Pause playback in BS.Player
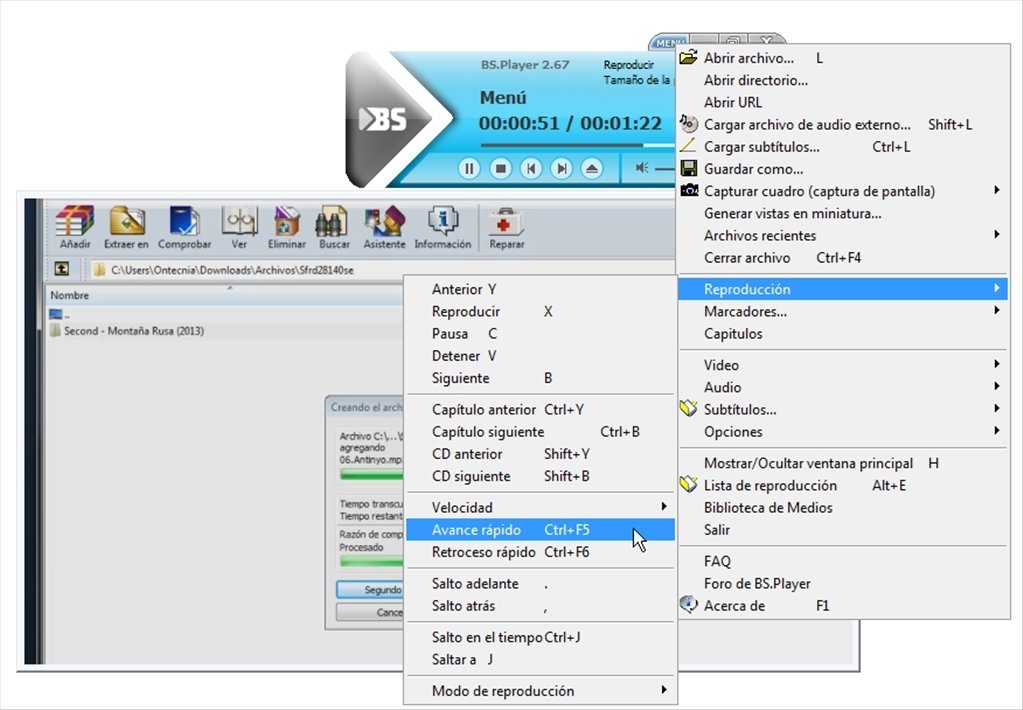This screenshot has height=710, width=1023. tap(468, 168)
